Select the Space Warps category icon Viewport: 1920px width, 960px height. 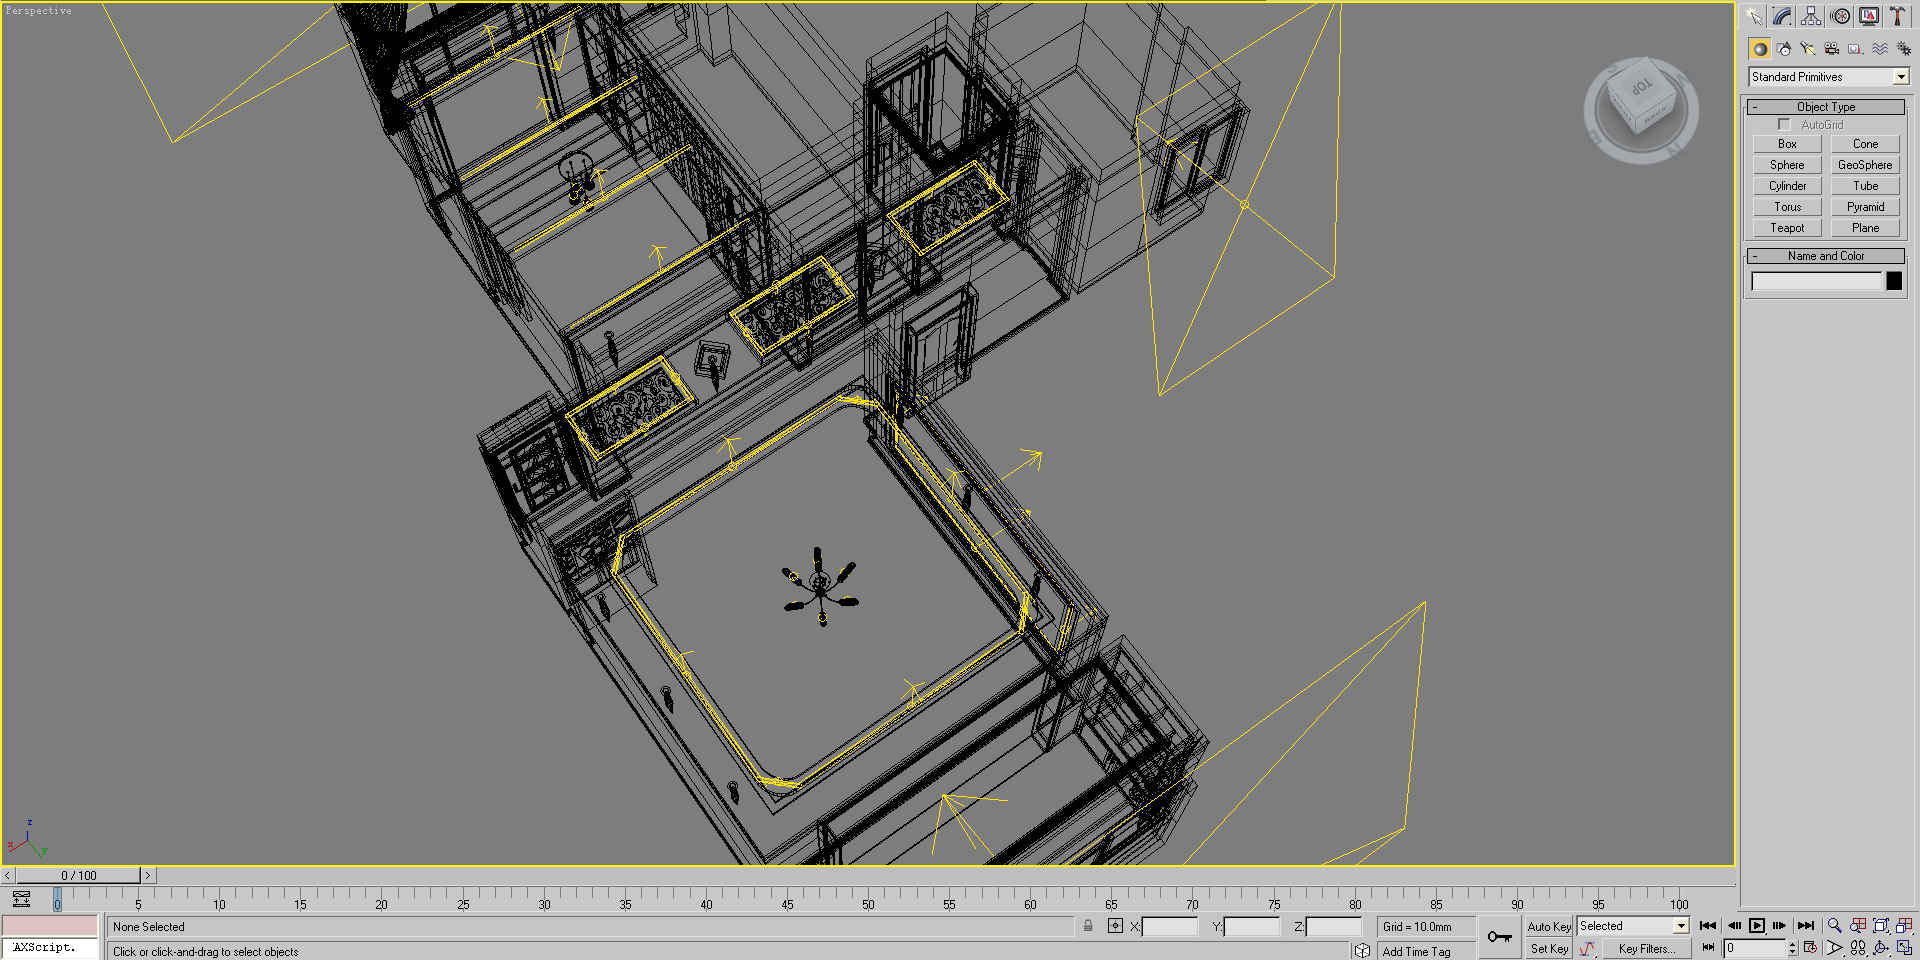pos(1880,49)
